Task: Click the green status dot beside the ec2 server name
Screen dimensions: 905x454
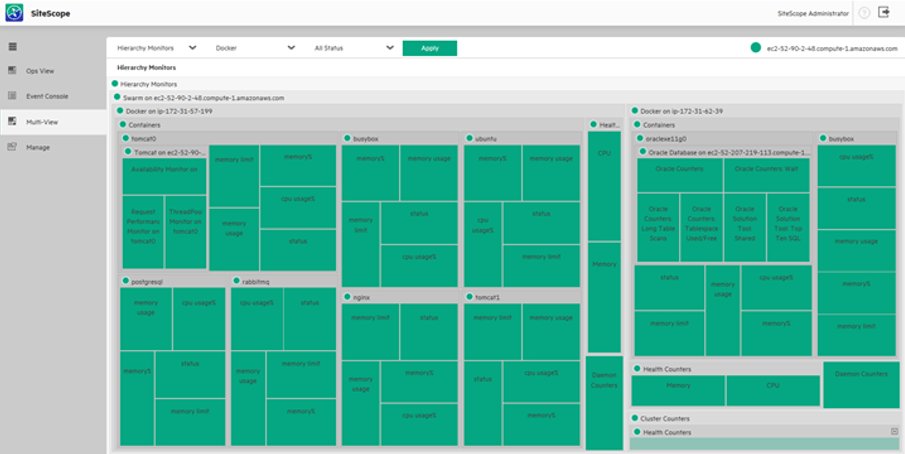Action: pyautogui.click(x=756, y=48)
